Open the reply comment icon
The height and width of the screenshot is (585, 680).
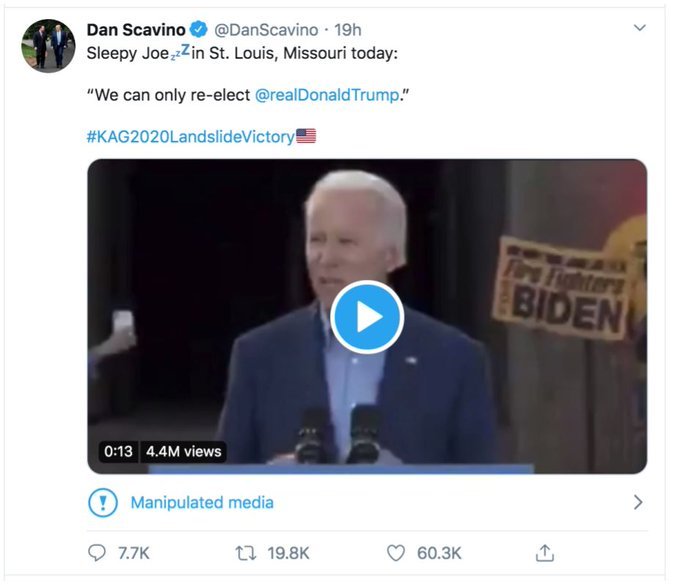pyautogui.click(x=97, y=553)
